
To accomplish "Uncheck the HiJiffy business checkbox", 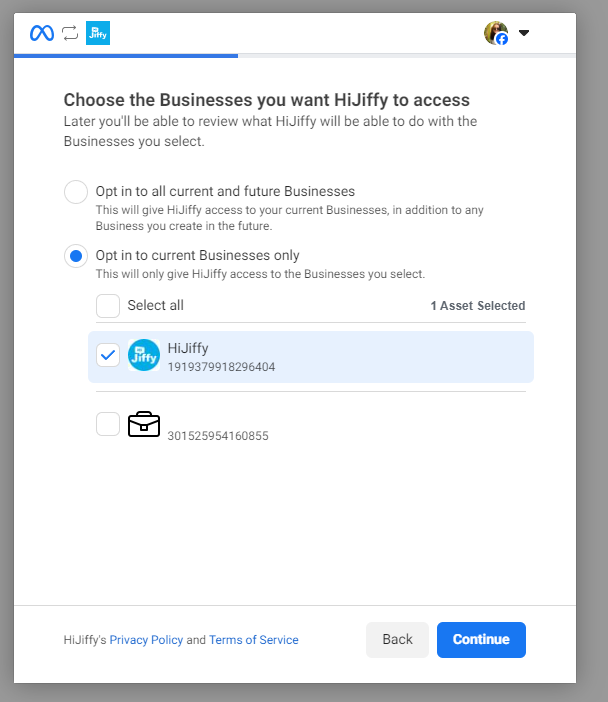I will coord(108,355).
